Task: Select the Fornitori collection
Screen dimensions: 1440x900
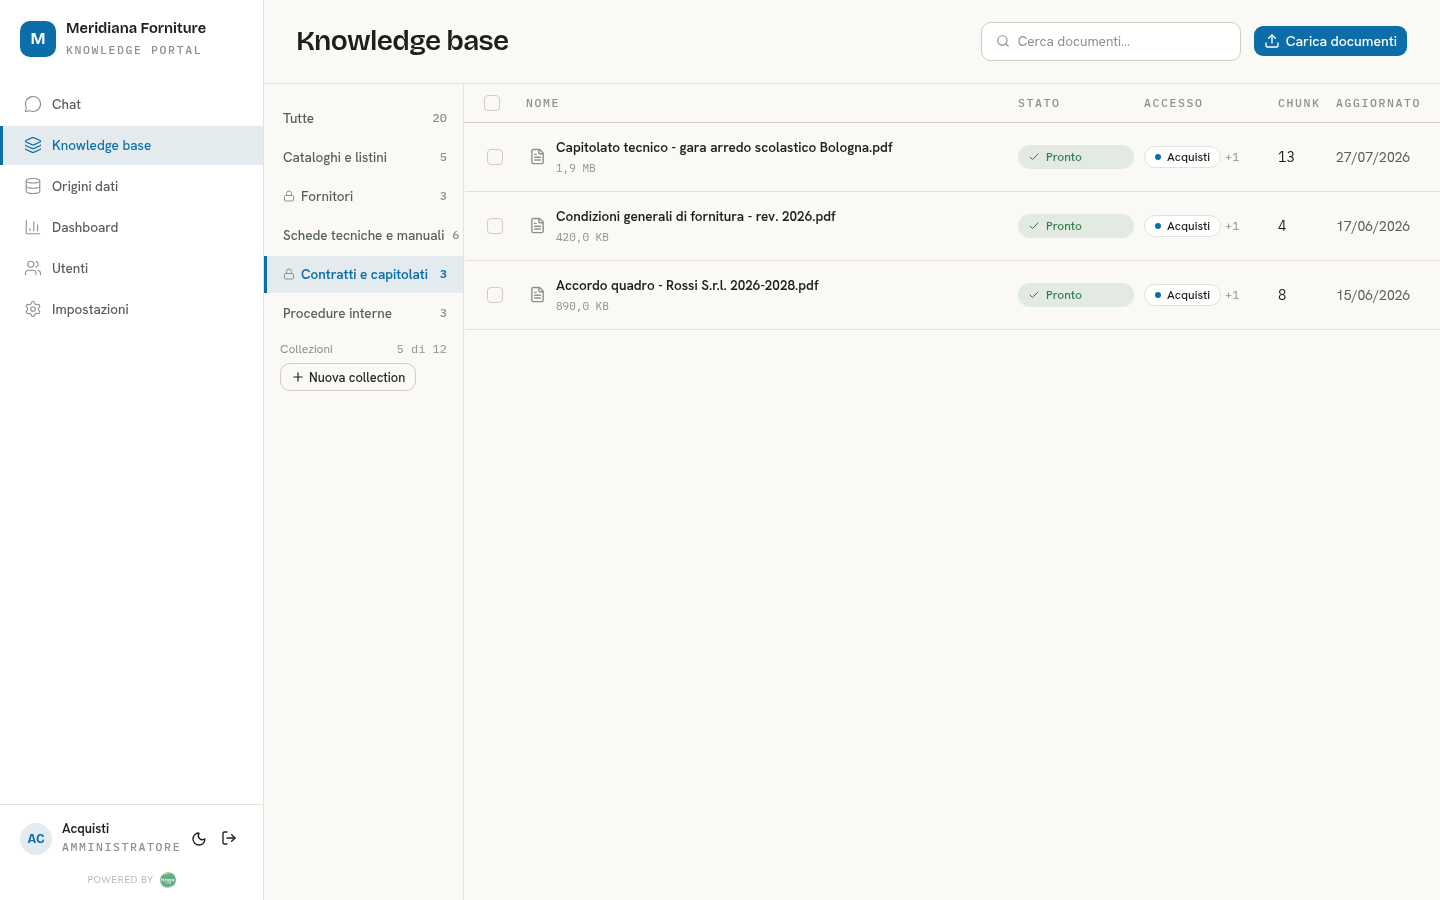Action: [x=364, y=196]
